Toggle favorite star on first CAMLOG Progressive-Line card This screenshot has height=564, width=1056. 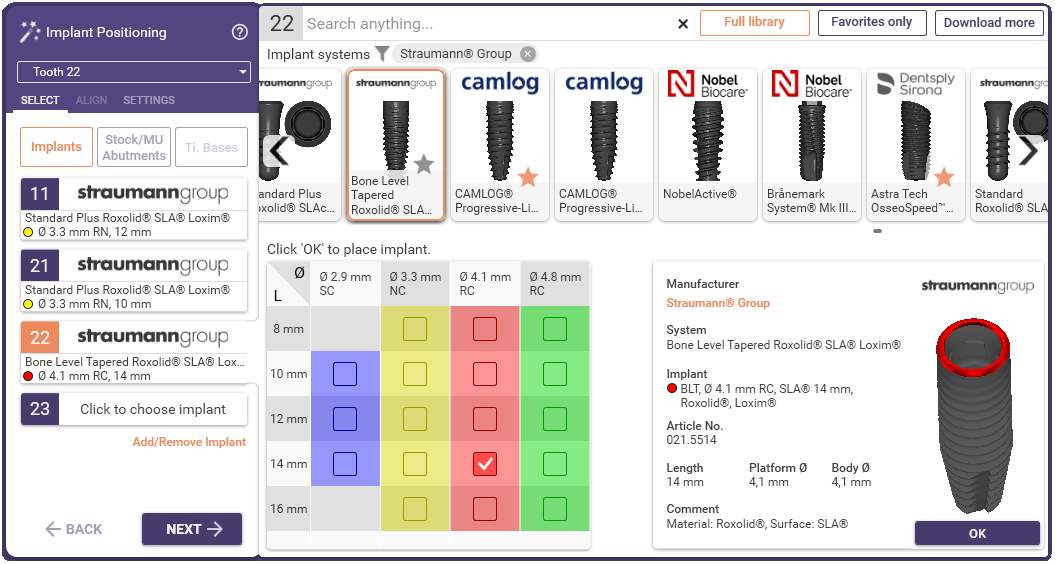coord(529,177)
